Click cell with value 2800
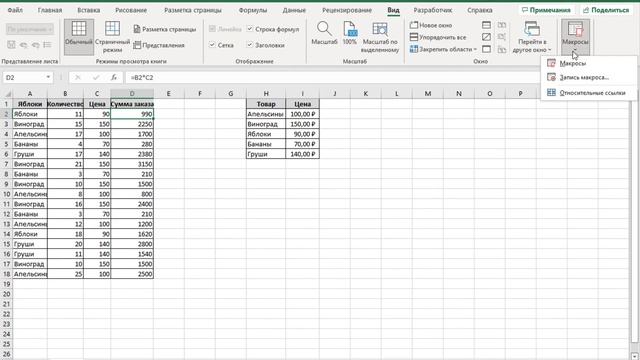The height and width of the screenshot is (360, 640). click(x=132, y=244)
